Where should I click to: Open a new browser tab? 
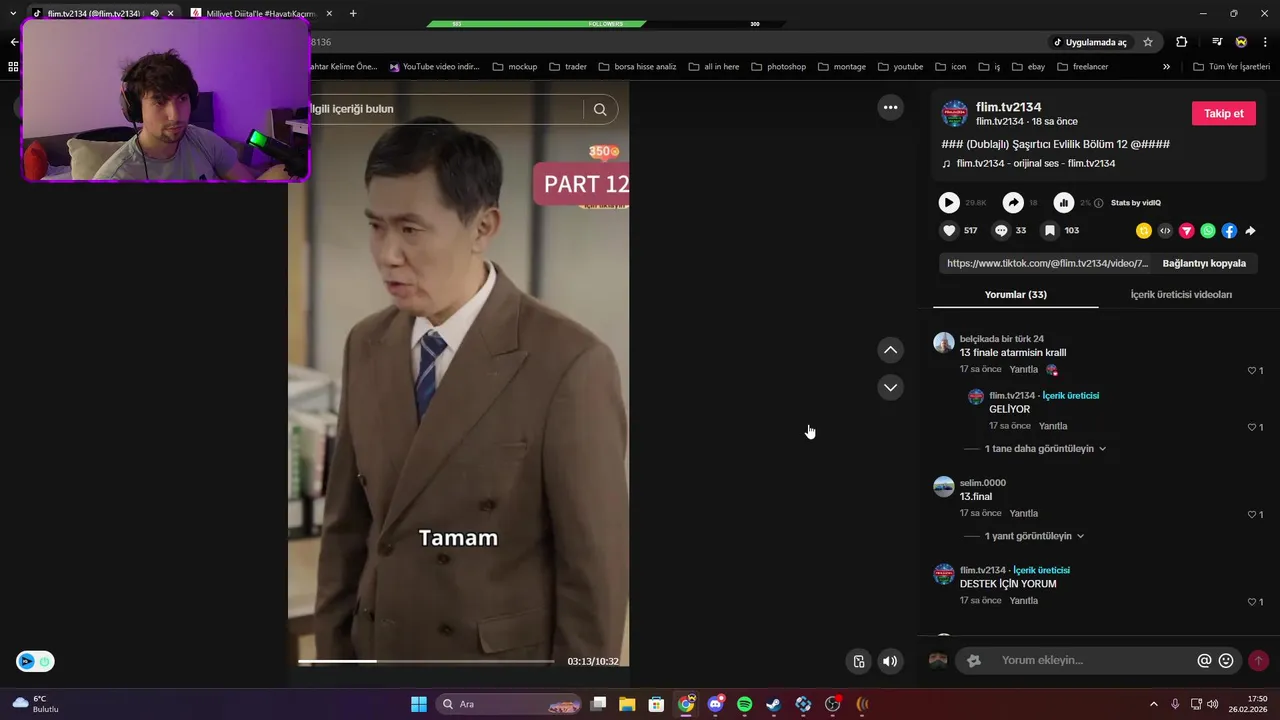pos(353,13)
